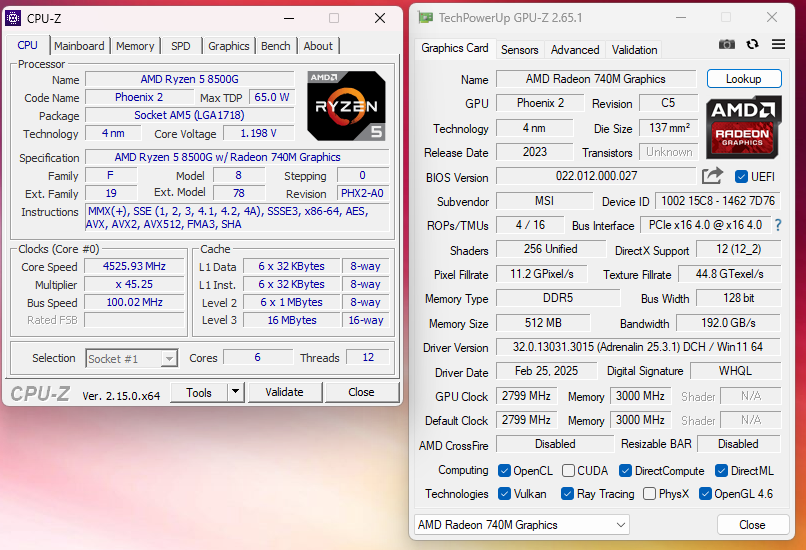Click the Level 3 cache value 16 MBytes

pos(291,320)
